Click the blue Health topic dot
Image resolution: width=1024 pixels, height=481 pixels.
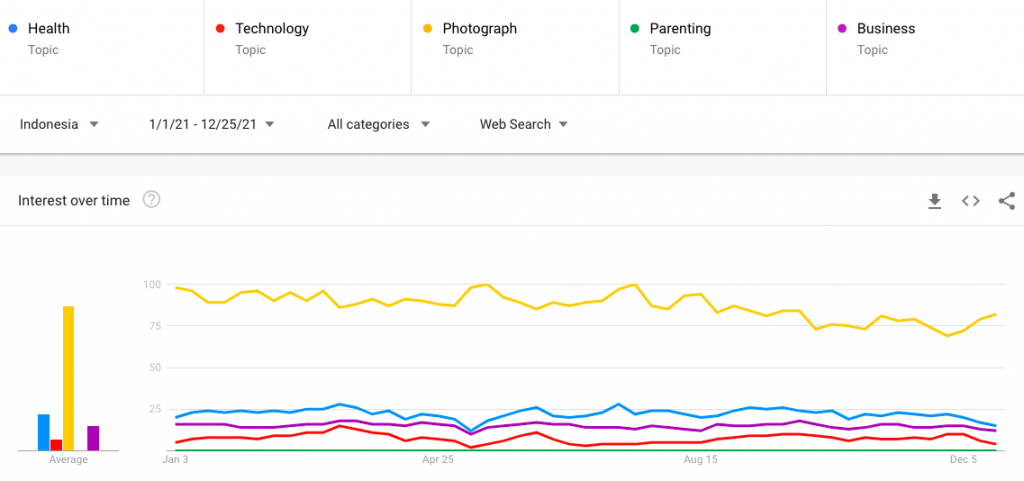(x=12, y=29)
